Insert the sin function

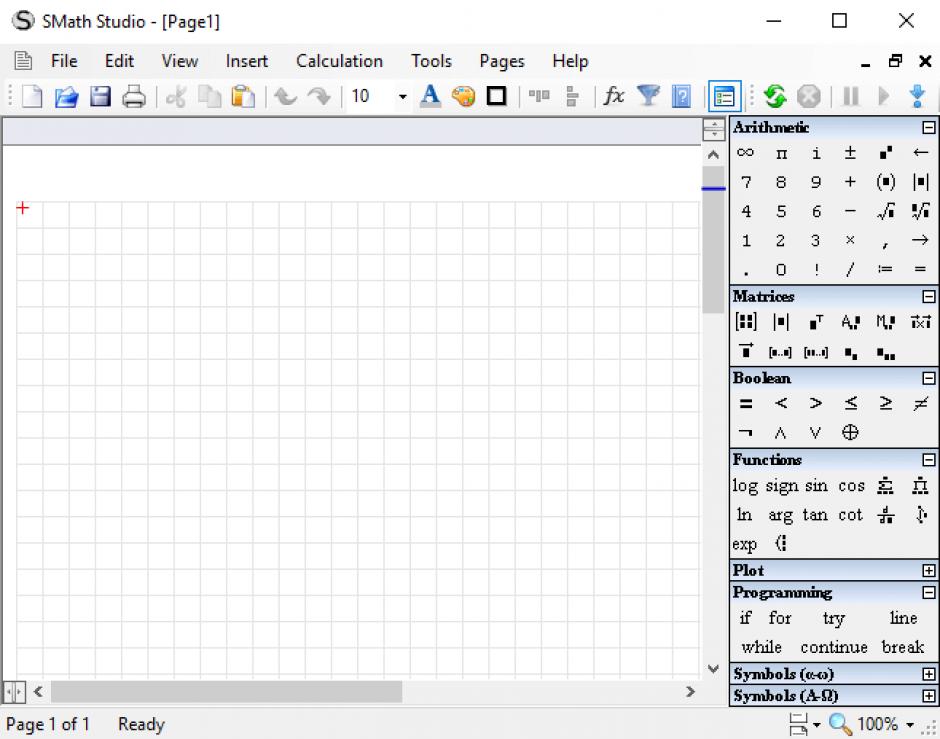point(816,486)
